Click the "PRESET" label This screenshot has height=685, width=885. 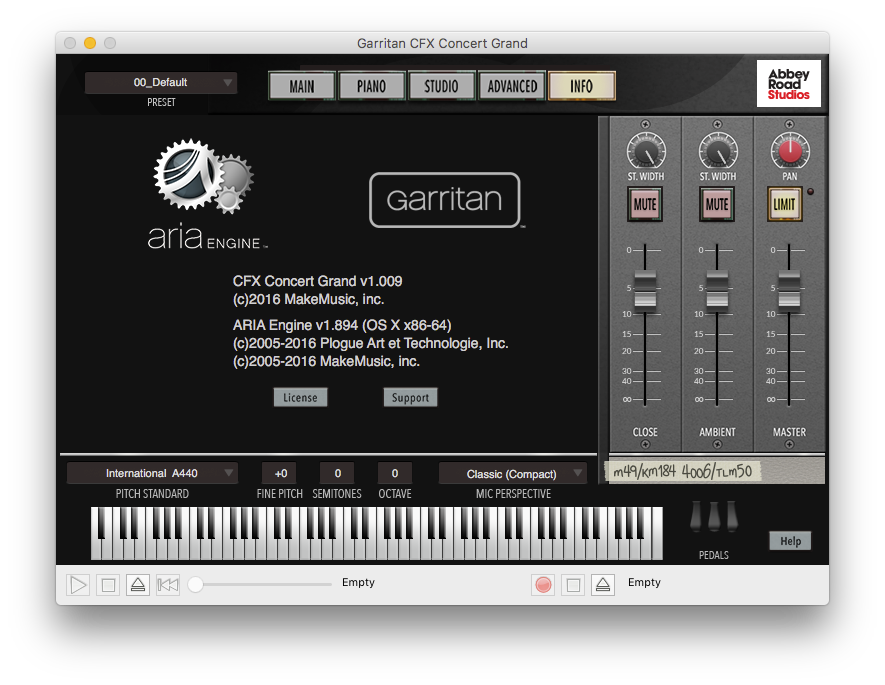point(161,102)
